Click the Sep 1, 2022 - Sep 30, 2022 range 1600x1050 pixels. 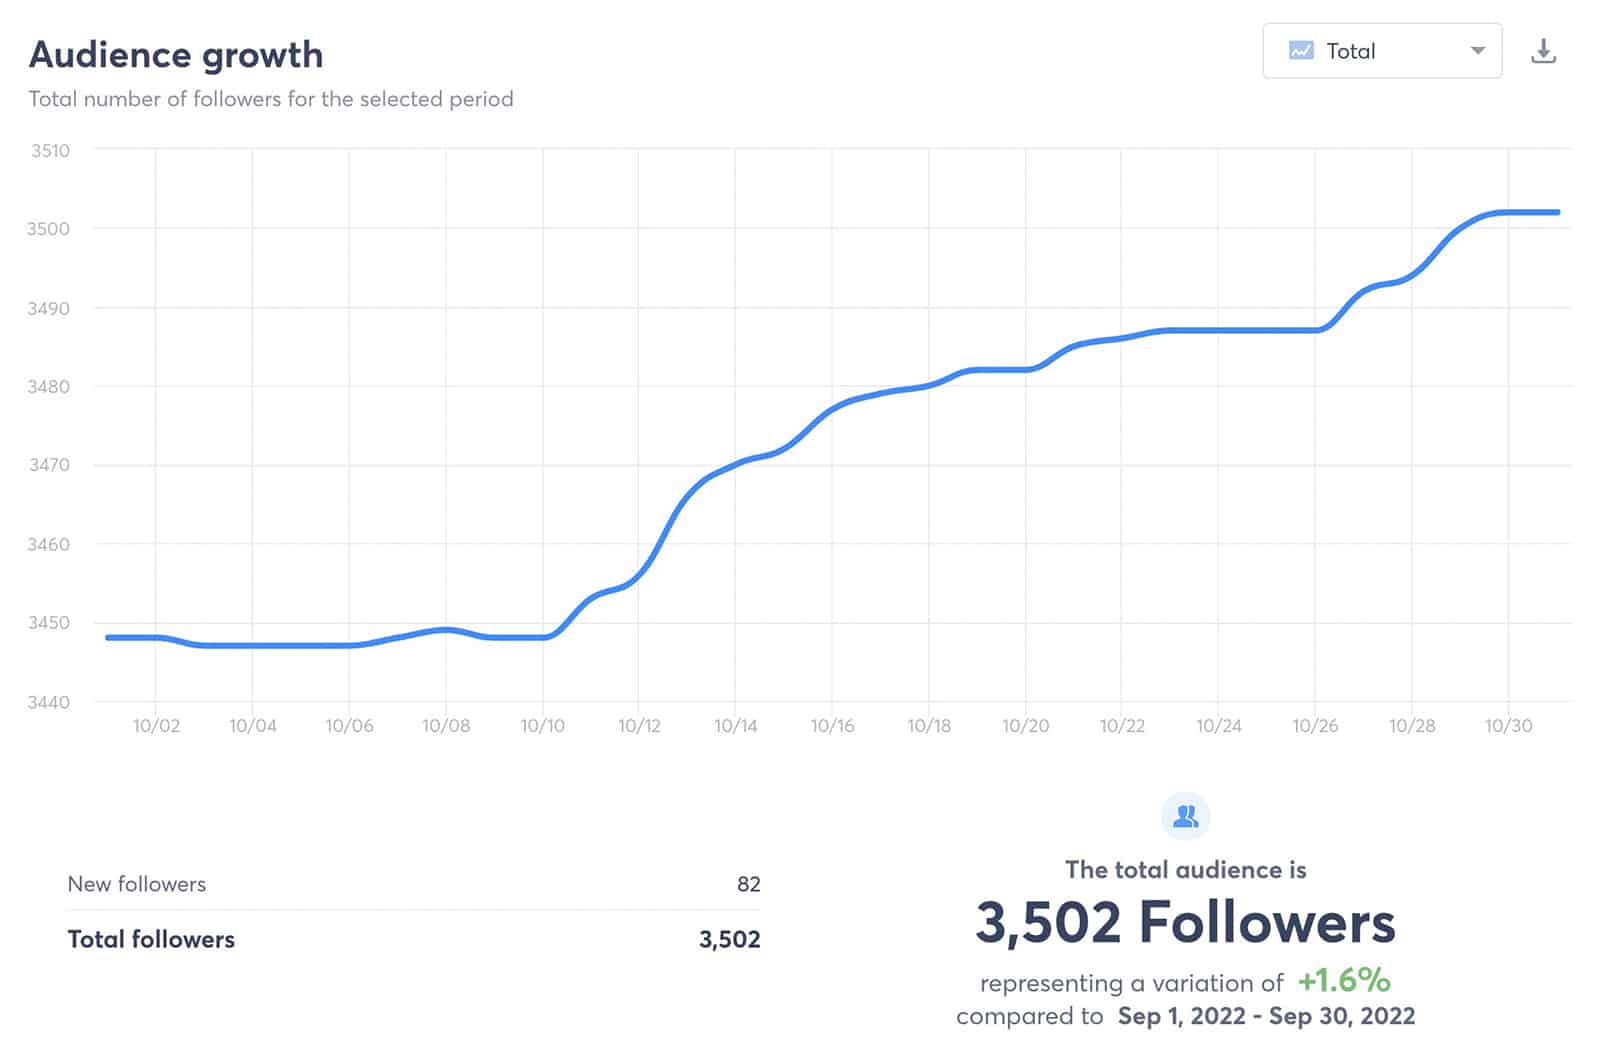1266,1017
